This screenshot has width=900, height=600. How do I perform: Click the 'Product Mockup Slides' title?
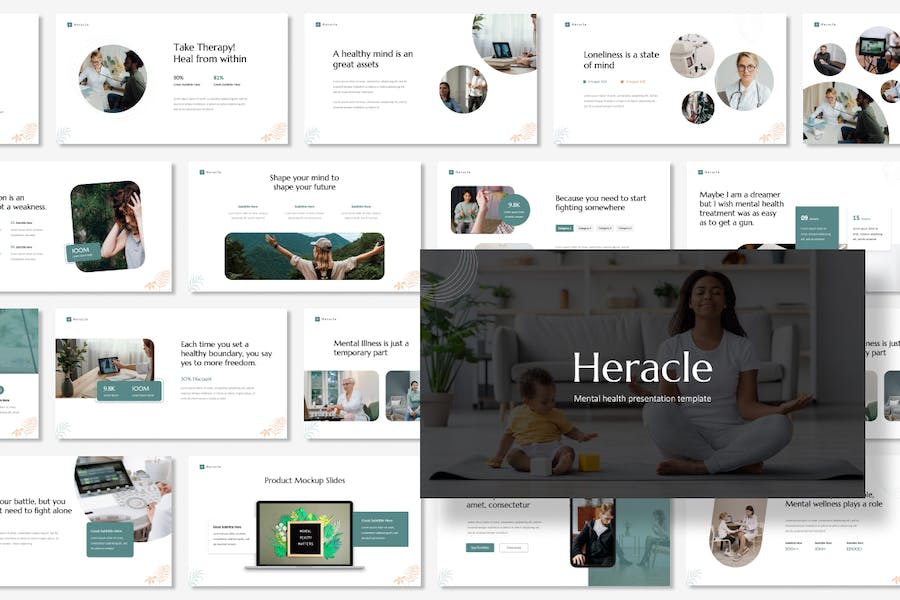[304, 480]
